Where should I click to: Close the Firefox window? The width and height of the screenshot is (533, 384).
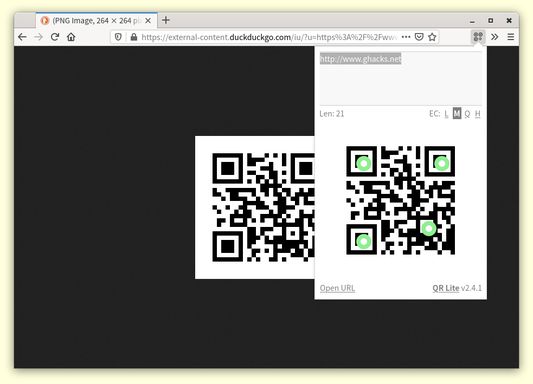[x=509, y=21]
